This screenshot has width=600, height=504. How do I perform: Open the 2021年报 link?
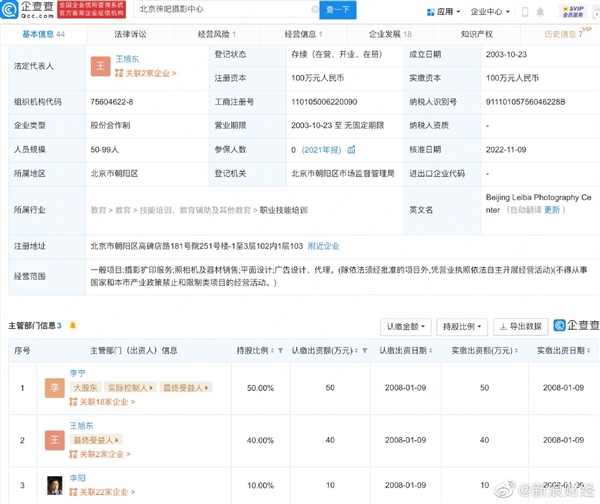(321, 150)
